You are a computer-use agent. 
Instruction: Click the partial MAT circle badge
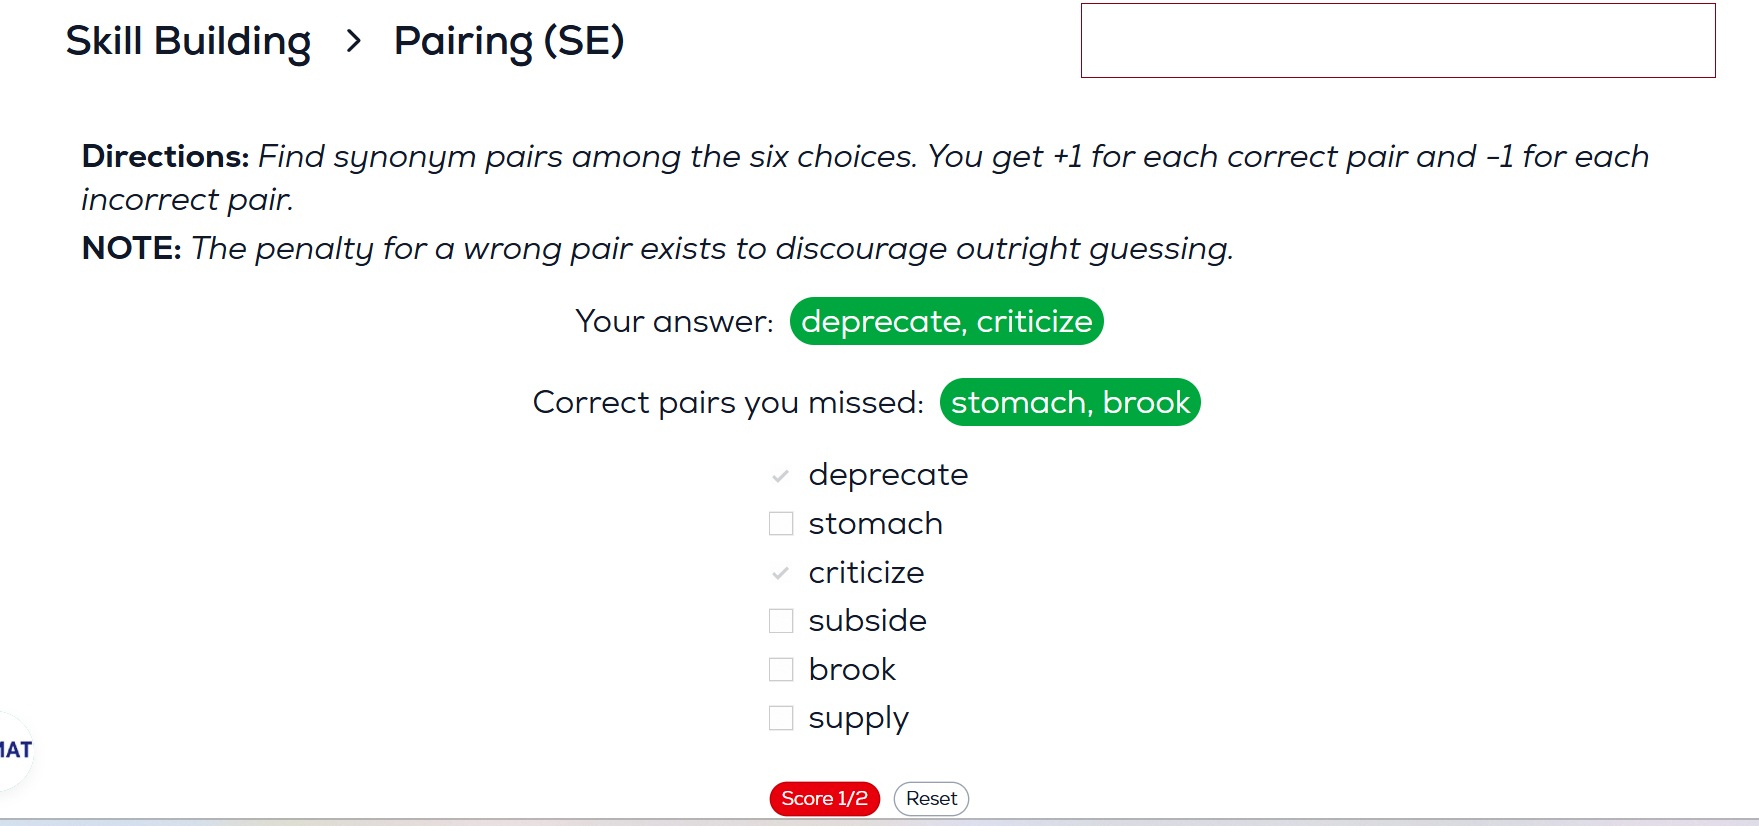click(15, 750)
